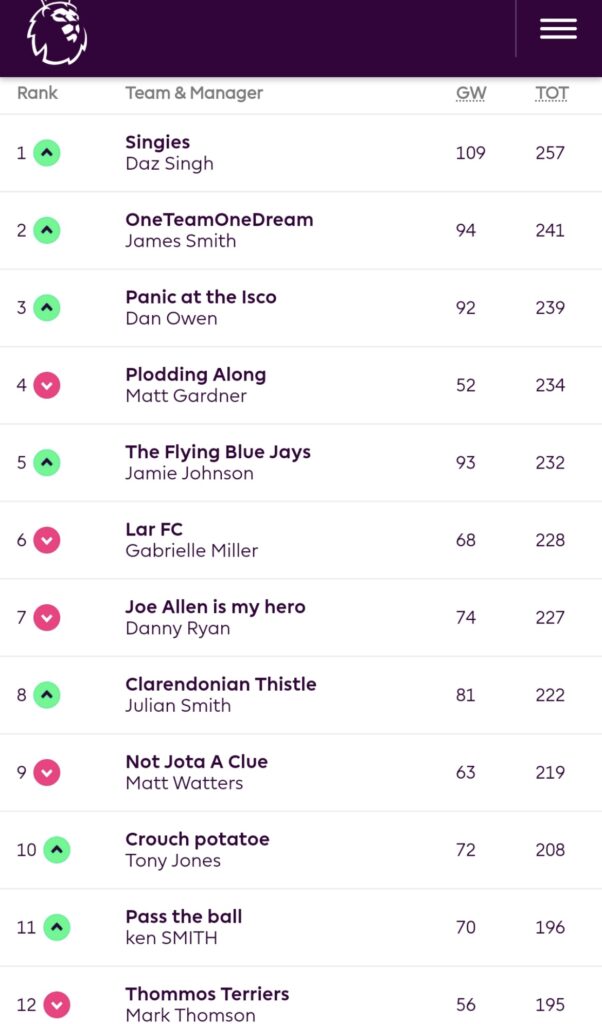Screen dimensions: 602x1024
Task: Click the green up arrow for Clarendonian Thistle
Action: (x=47, y=695)
